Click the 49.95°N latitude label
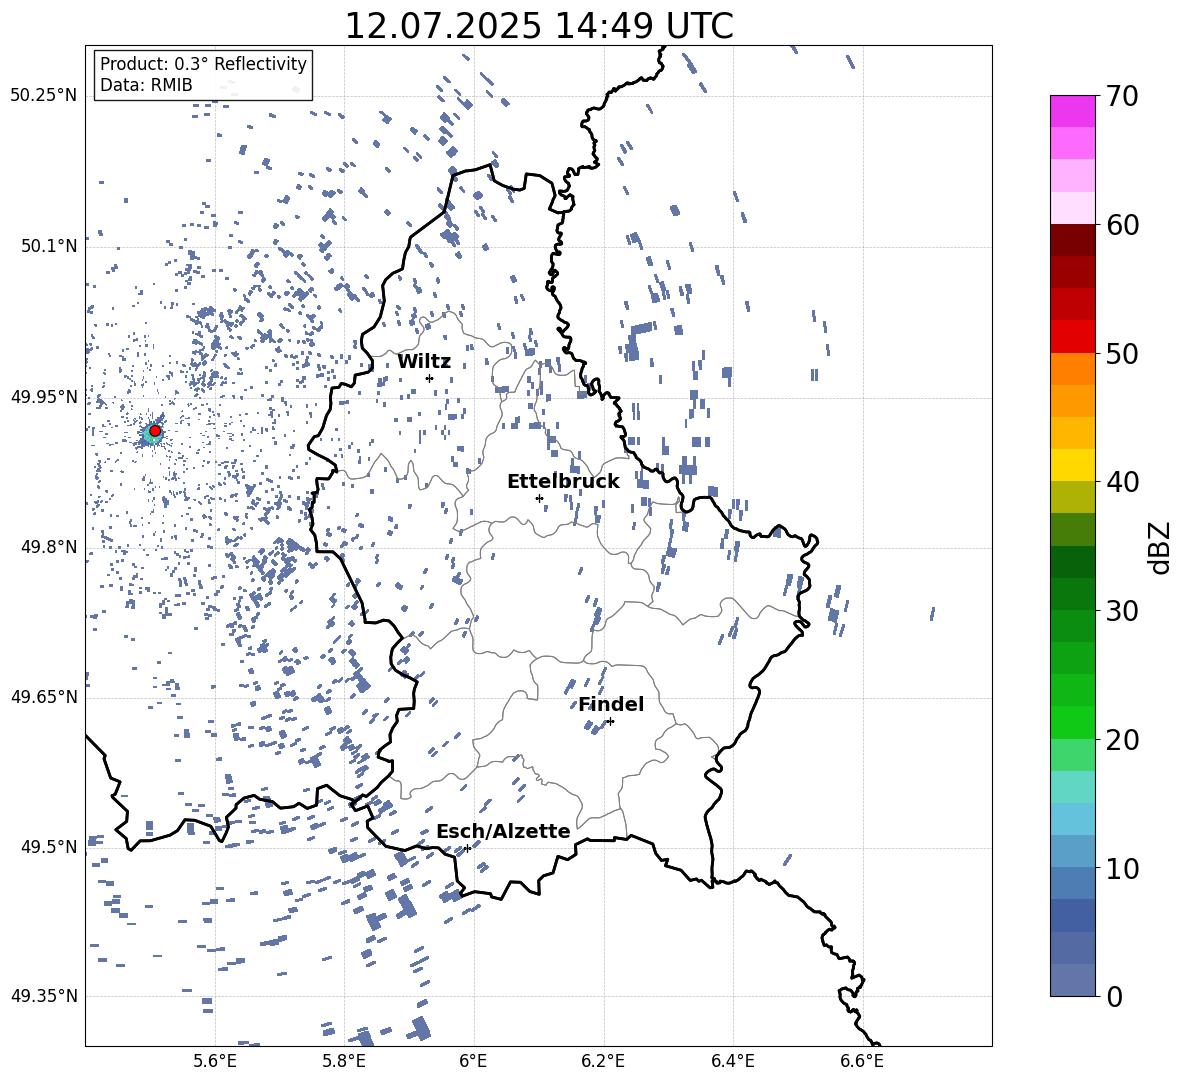Viewport: 1184px width, 1081px height. coord(45,396)
